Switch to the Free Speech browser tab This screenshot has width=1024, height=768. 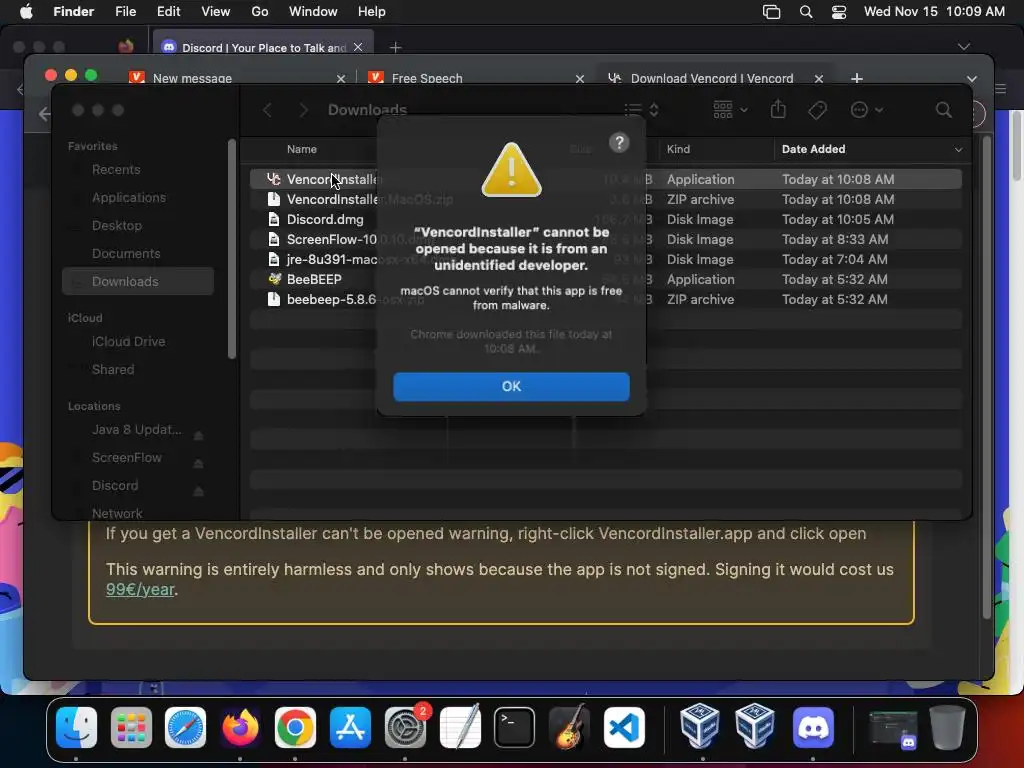tap(475, 78)
